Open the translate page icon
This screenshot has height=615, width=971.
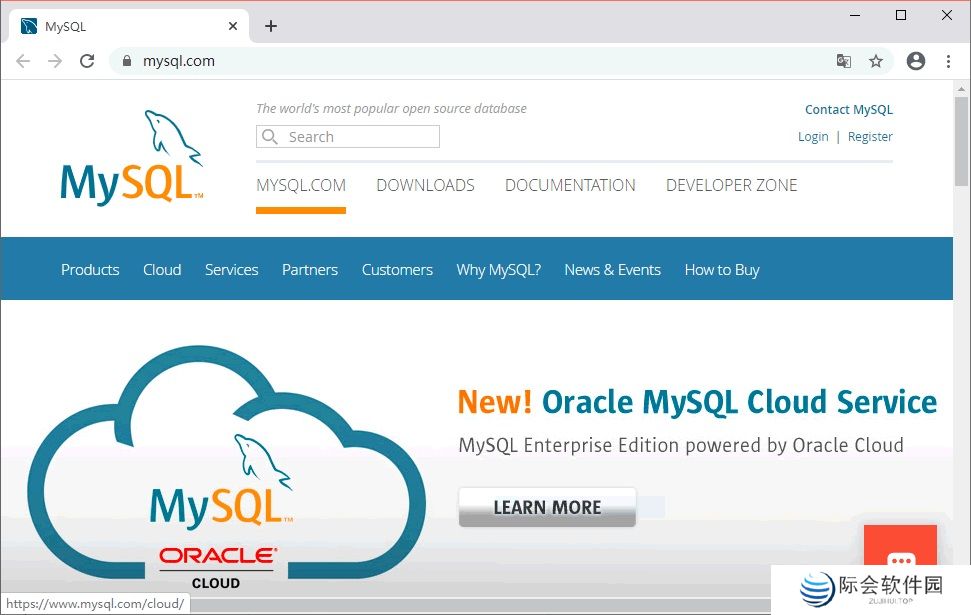(x=844, y=61)
